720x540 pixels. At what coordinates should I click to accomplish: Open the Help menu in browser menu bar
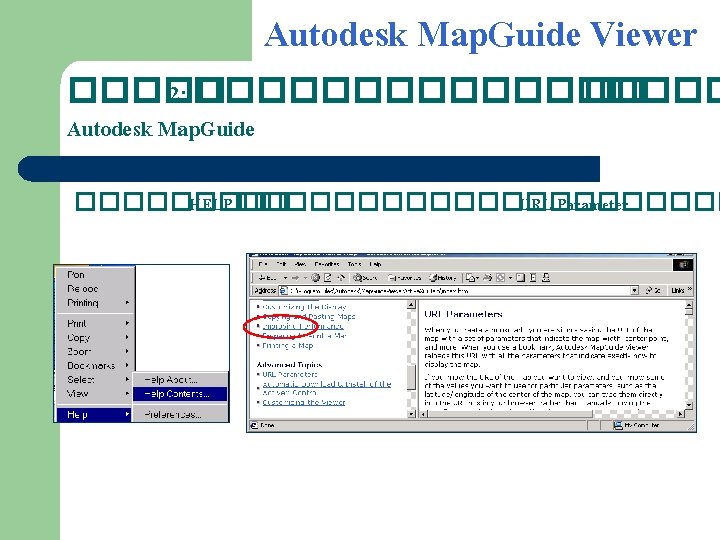point(376,264)
